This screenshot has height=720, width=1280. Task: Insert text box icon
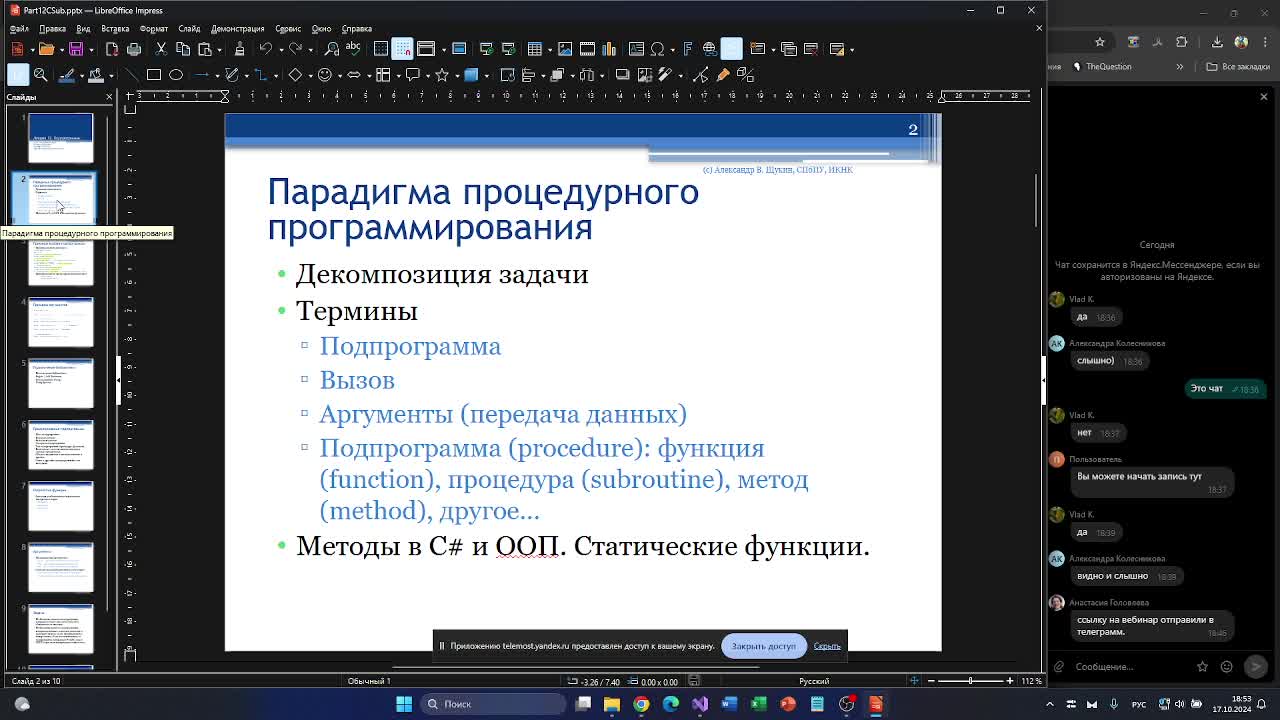coord(636,49)
